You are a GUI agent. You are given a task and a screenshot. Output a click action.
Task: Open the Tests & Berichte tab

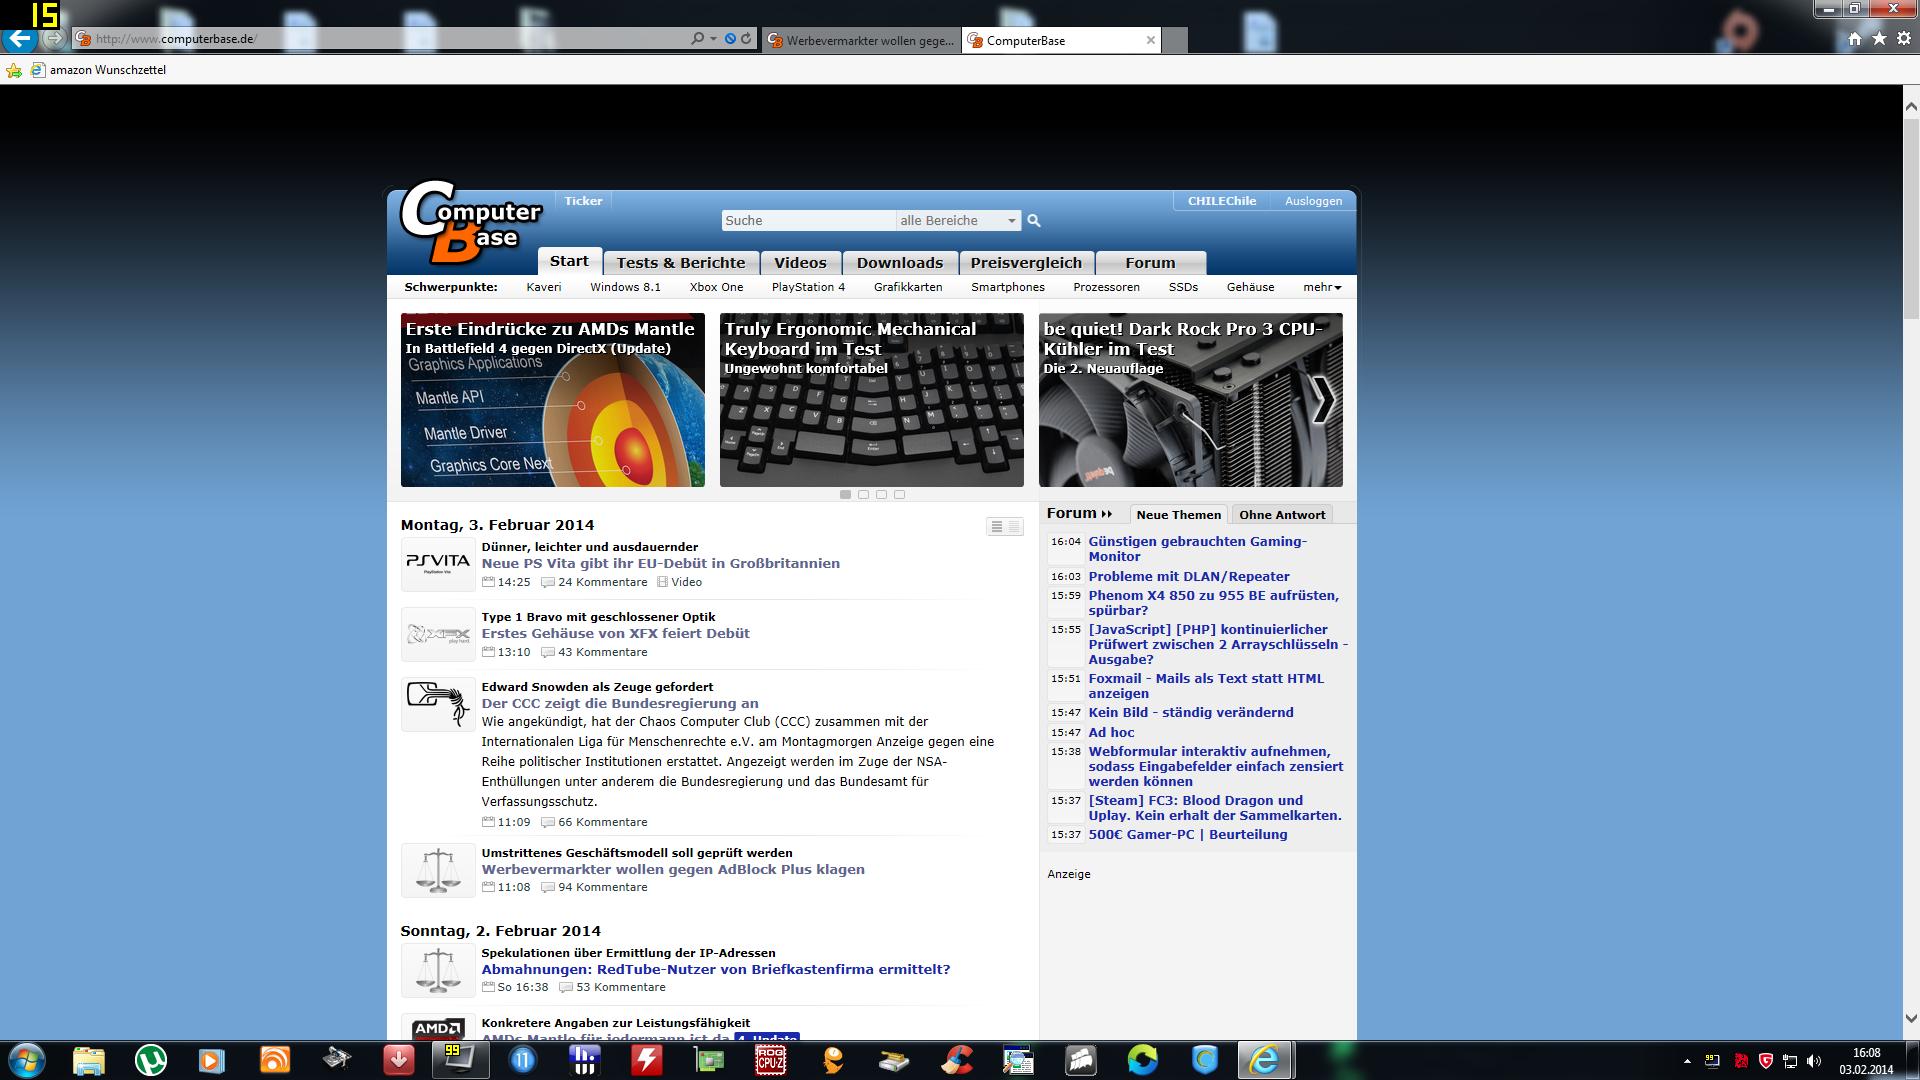(680, 262)
